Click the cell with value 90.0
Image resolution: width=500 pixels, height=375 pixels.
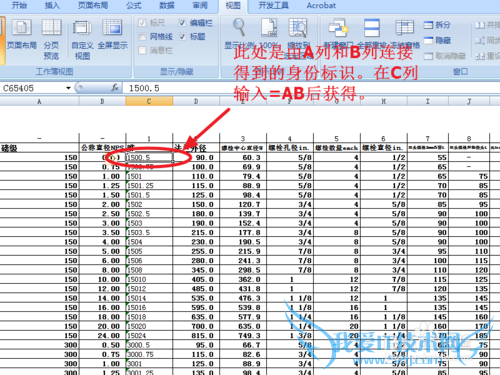click(196, 157)
